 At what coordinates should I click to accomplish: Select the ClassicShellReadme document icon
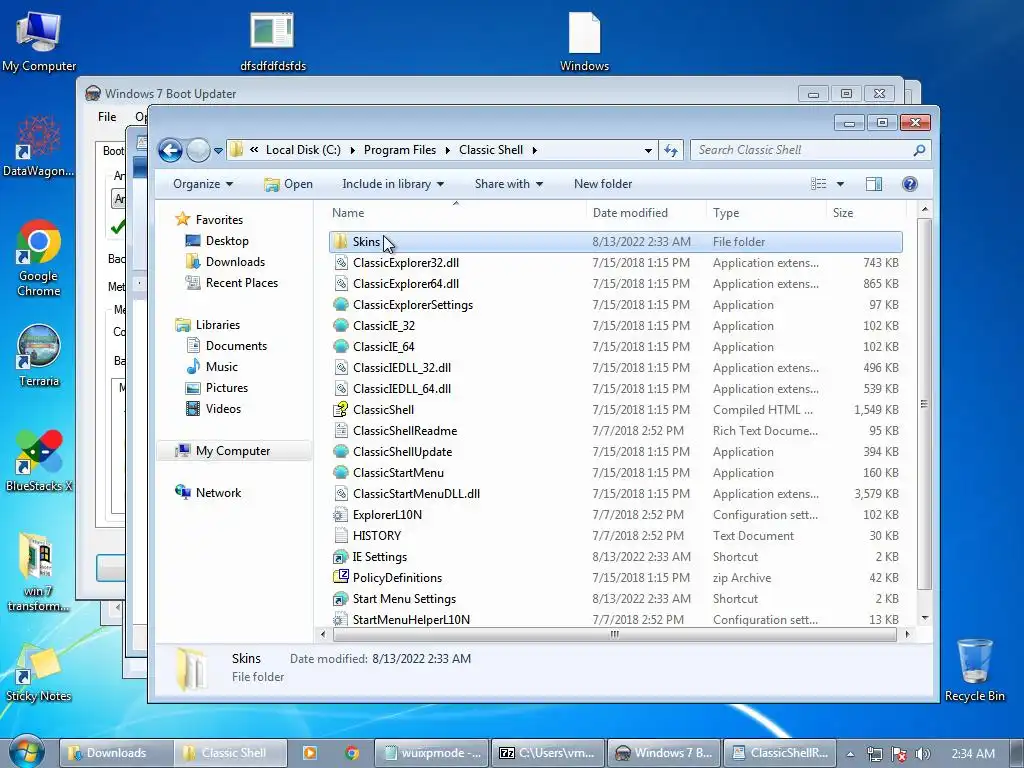tap(340, 430)
